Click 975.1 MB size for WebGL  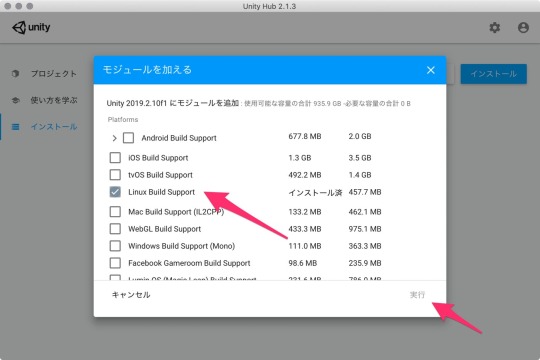pyautogui.click(x=365, y=229)
